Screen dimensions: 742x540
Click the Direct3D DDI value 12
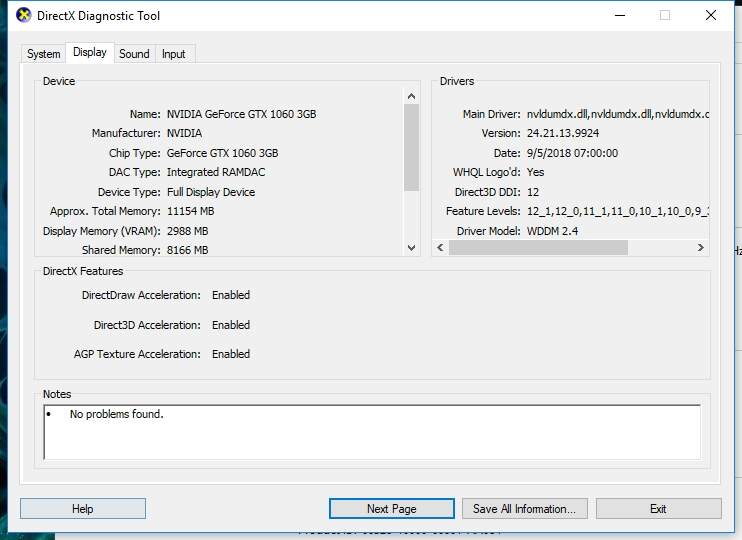[533, 192]
